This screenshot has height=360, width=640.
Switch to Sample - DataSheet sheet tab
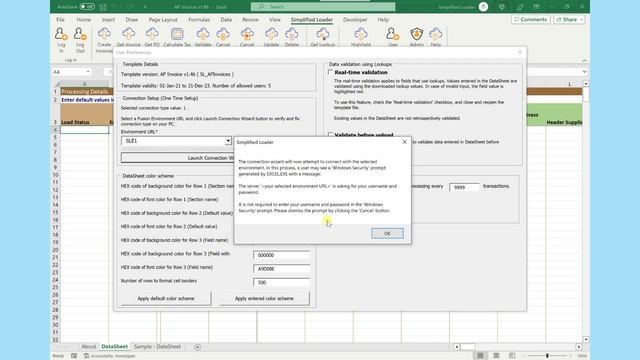click(x=157, y=347)
